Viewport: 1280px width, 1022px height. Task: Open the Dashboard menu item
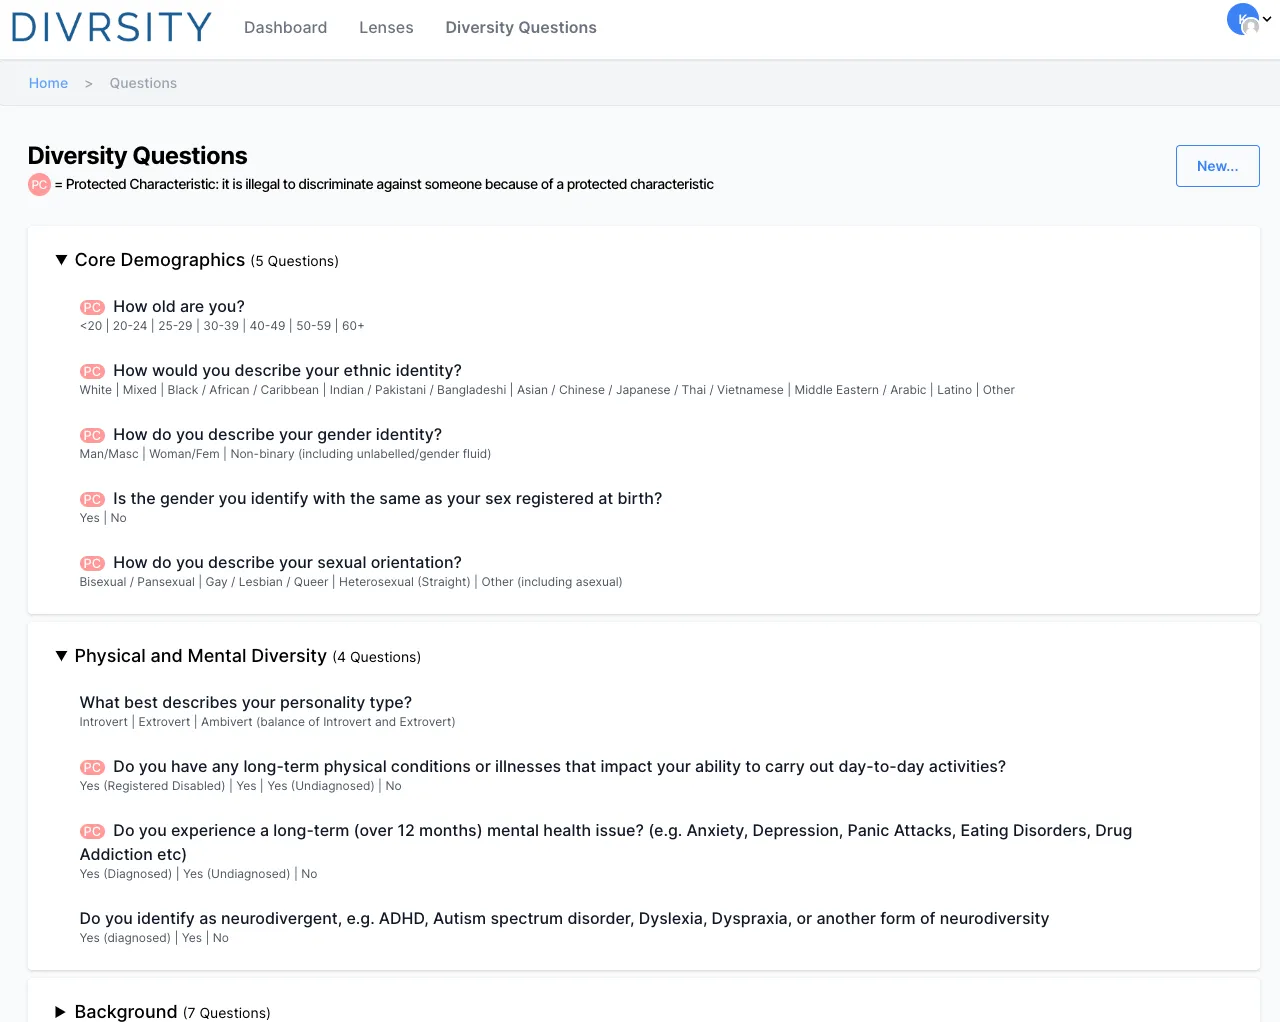pos(285,28)
